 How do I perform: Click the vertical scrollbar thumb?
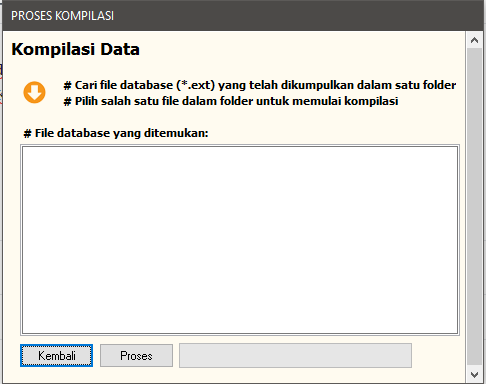474,207
